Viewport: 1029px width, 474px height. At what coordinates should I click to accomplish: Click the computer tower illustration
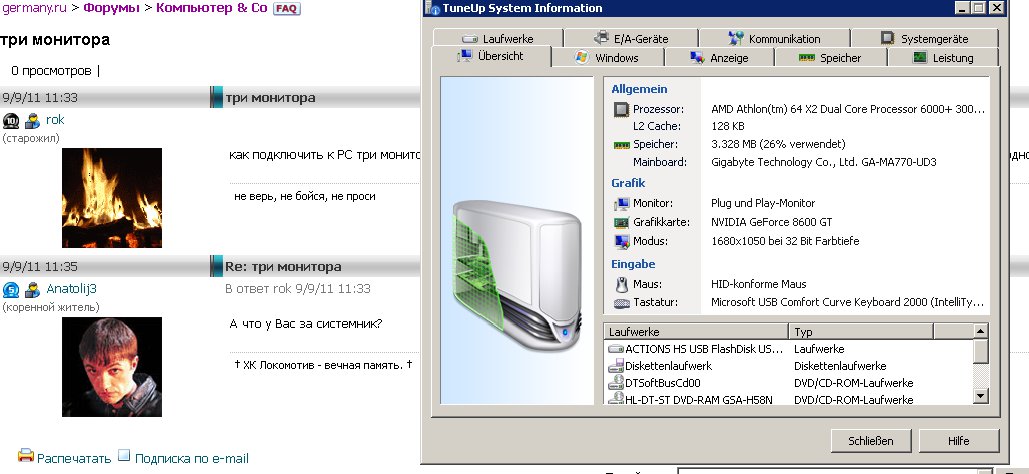516,275
